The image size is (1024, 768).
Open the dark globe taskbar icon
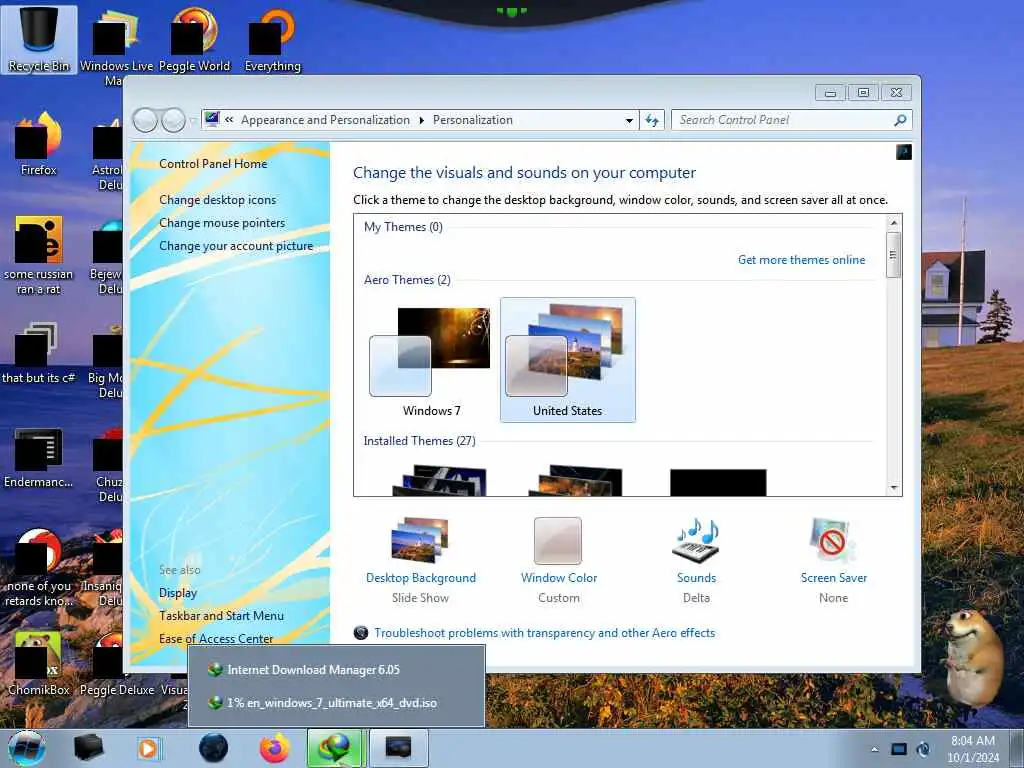[x=214, y=748]
